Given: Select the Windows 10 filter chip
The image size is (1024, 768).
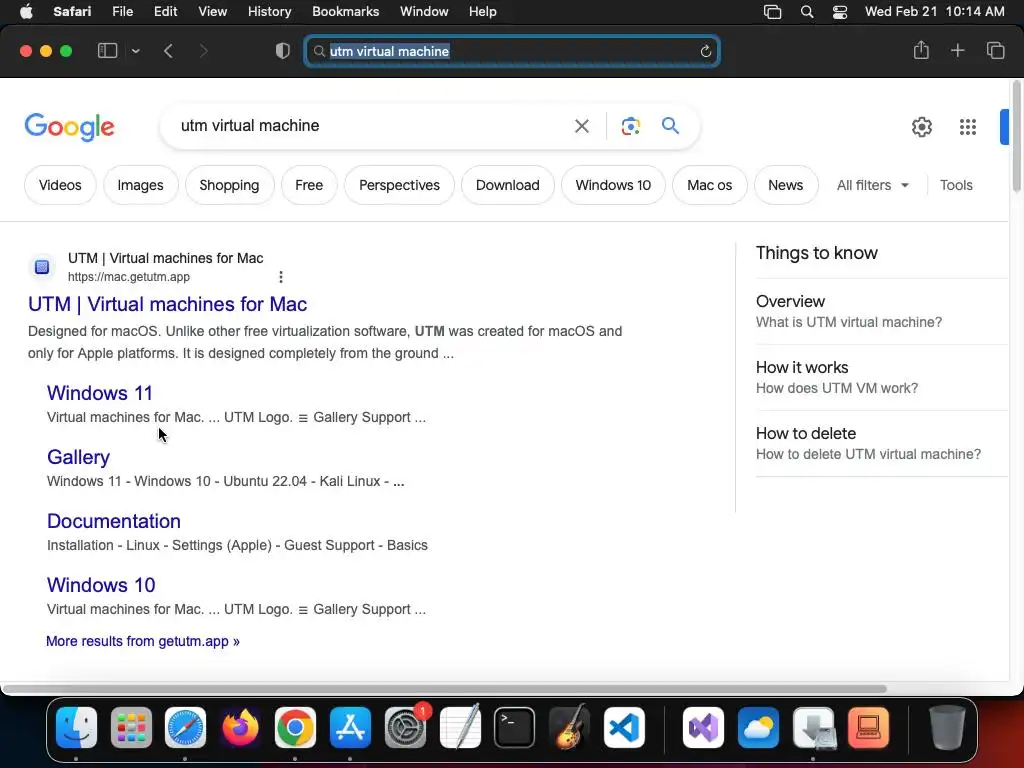Looking at the screenshot, I should [613, 185].
